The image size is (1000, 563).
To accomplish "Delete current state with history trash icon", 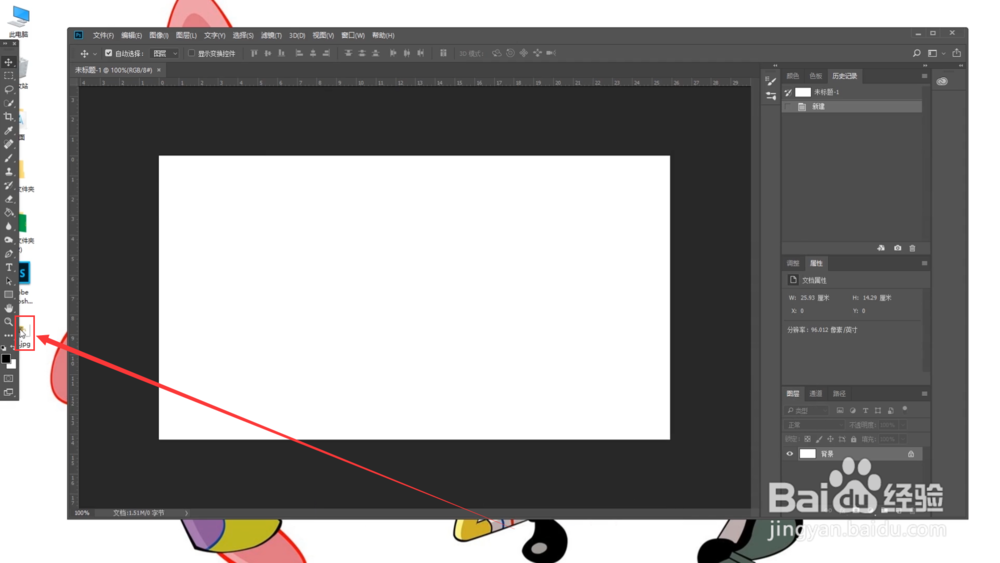I will [x=912, y=248].
